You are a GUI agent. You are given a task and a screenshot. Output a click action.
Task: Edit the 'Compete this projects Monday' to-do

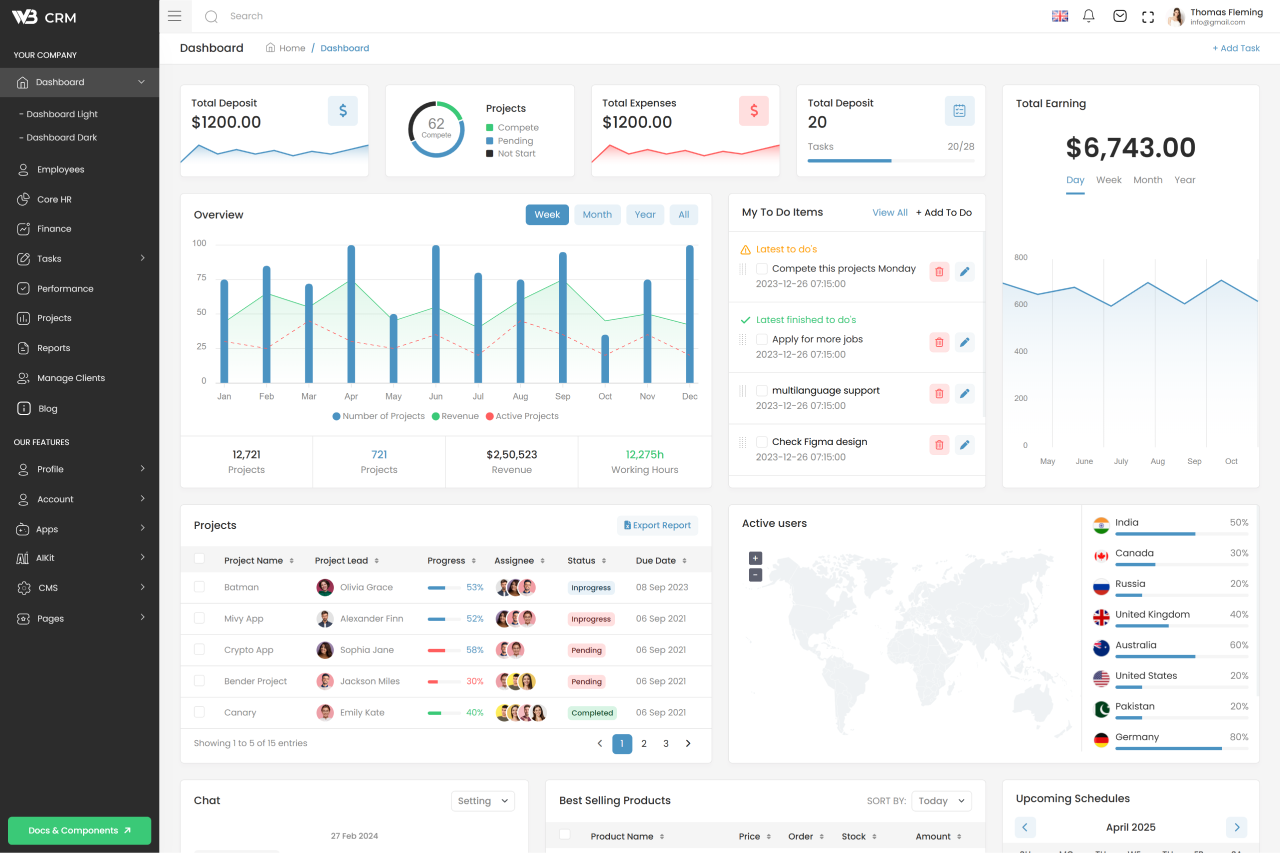964,271
